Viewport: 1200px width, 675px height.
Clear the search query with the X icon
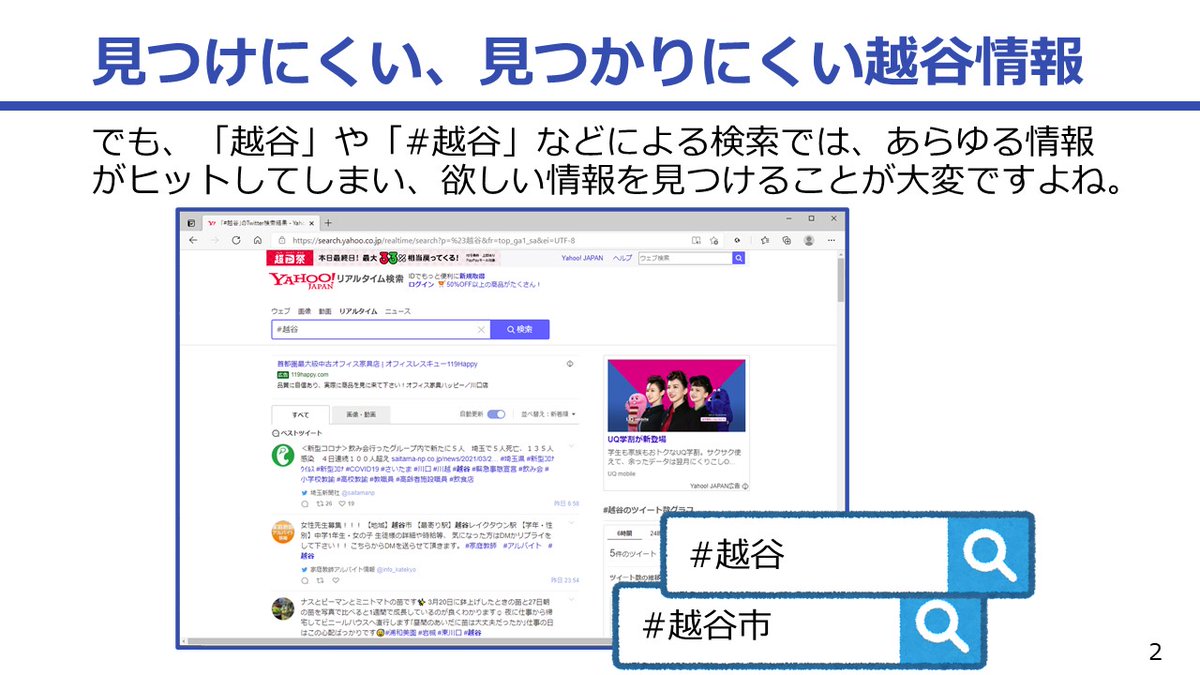coord(481,329)
